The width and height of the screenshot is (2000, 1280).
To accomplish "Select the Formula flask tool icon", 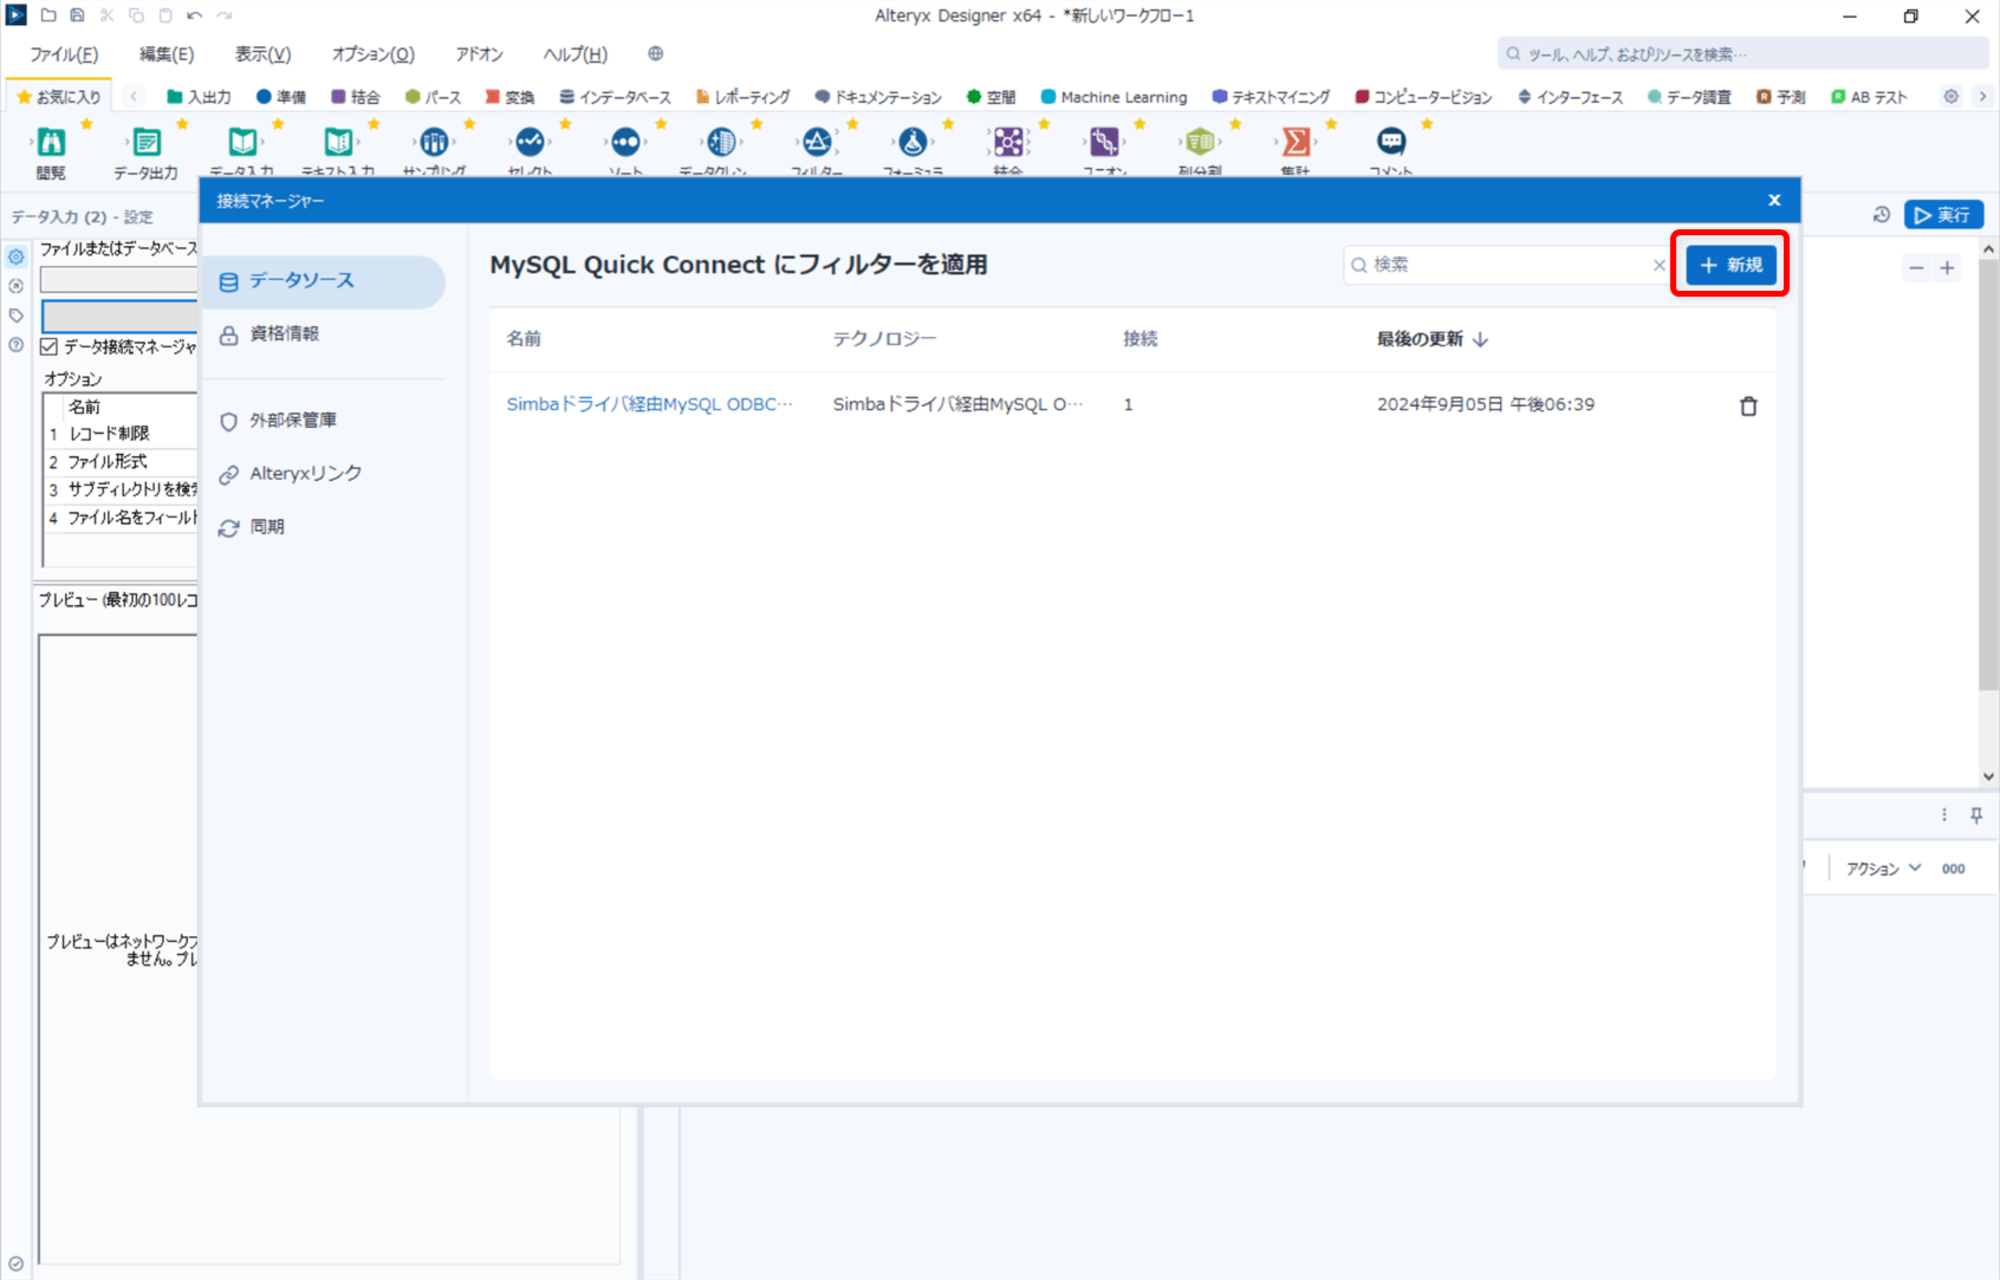I will (x=913, y=142).
